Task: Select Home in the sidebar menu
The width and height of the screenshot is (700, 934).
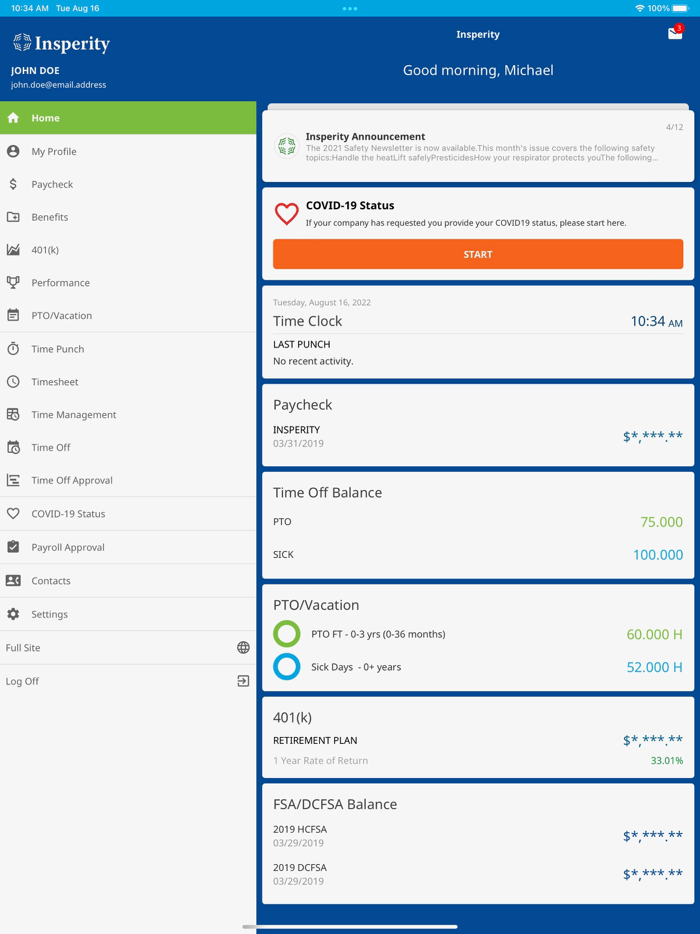Action: (x=128, y=118)
